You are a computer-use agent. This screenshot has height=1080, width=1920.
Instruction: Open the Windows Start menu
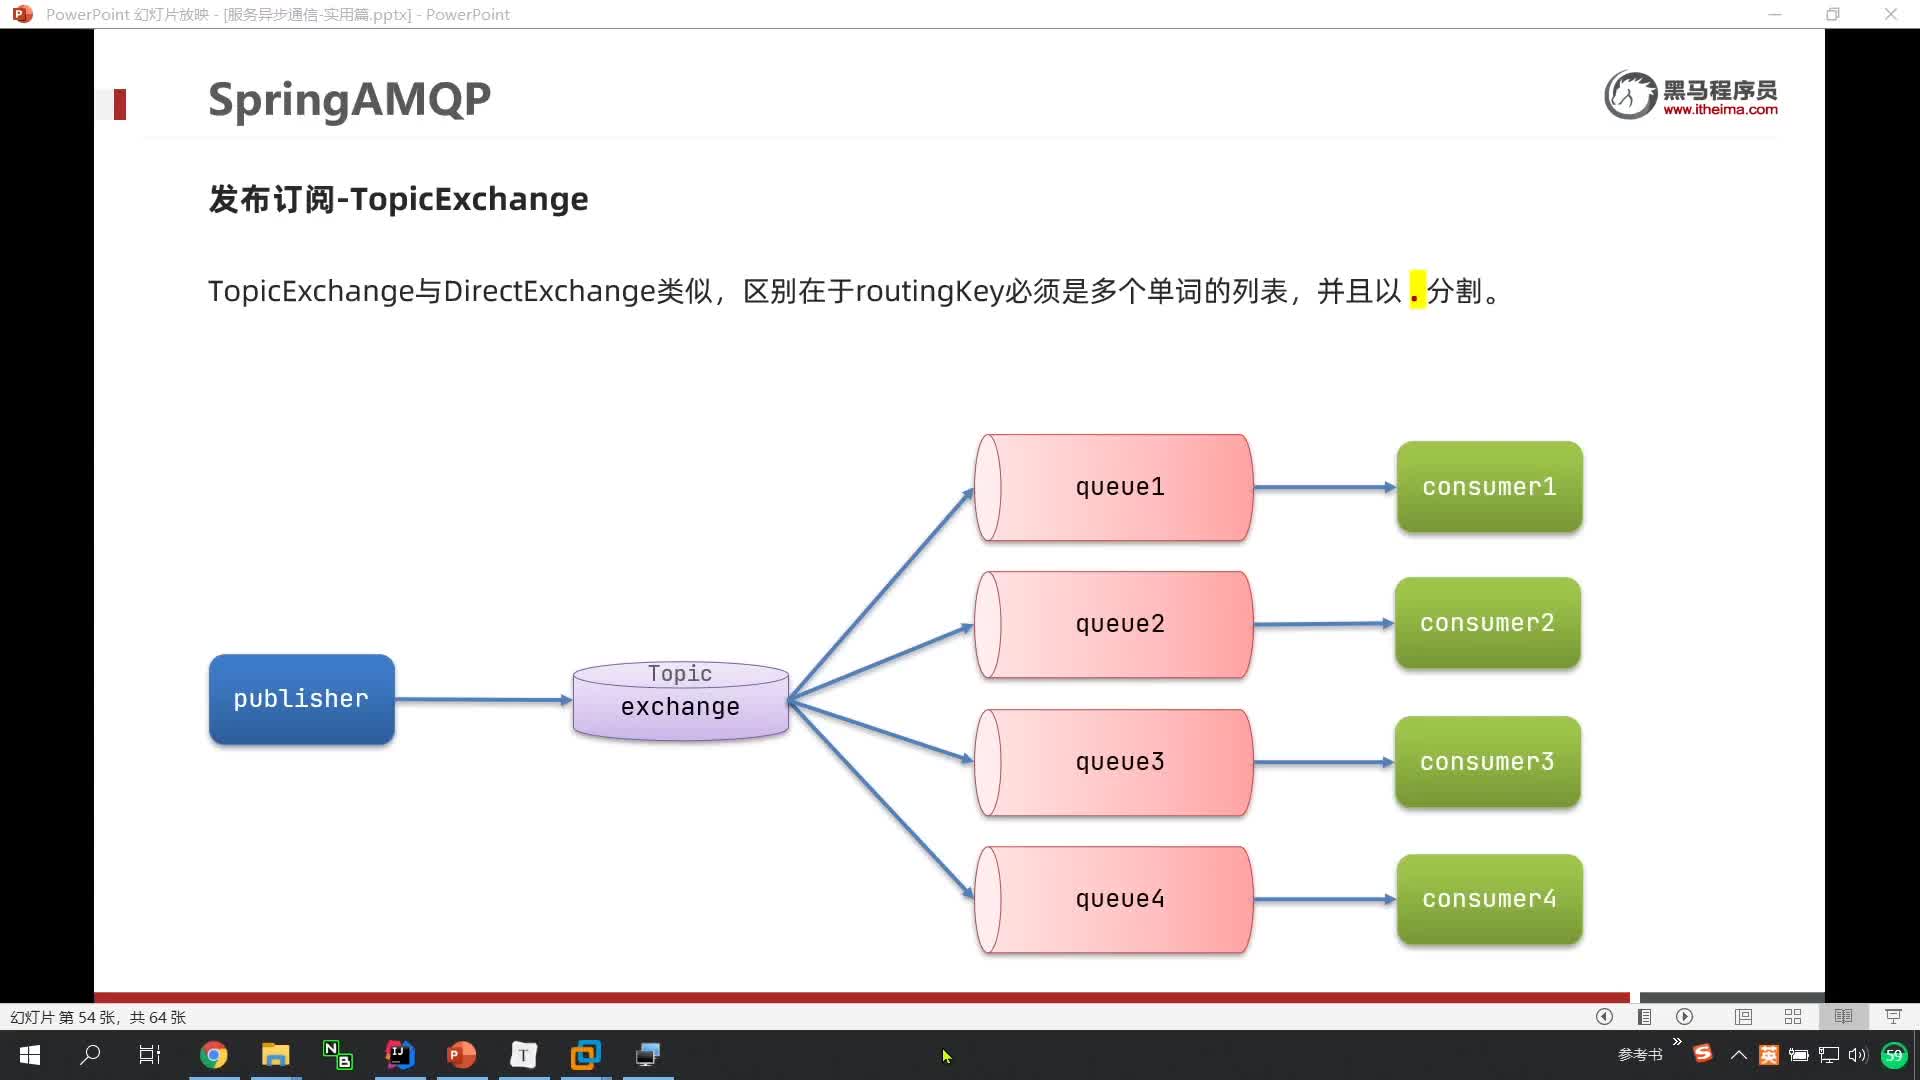[30, 1055]
